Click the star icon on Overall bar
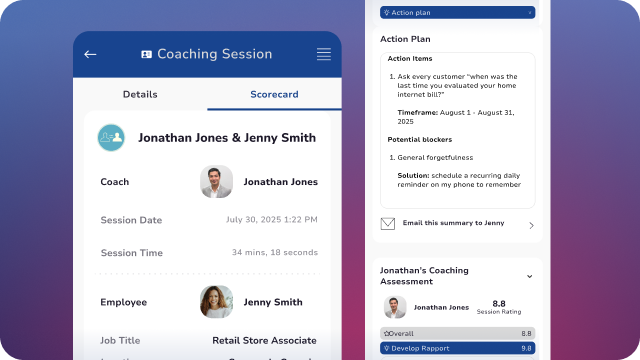Screen dimensions: 640x360 (387, 333)
